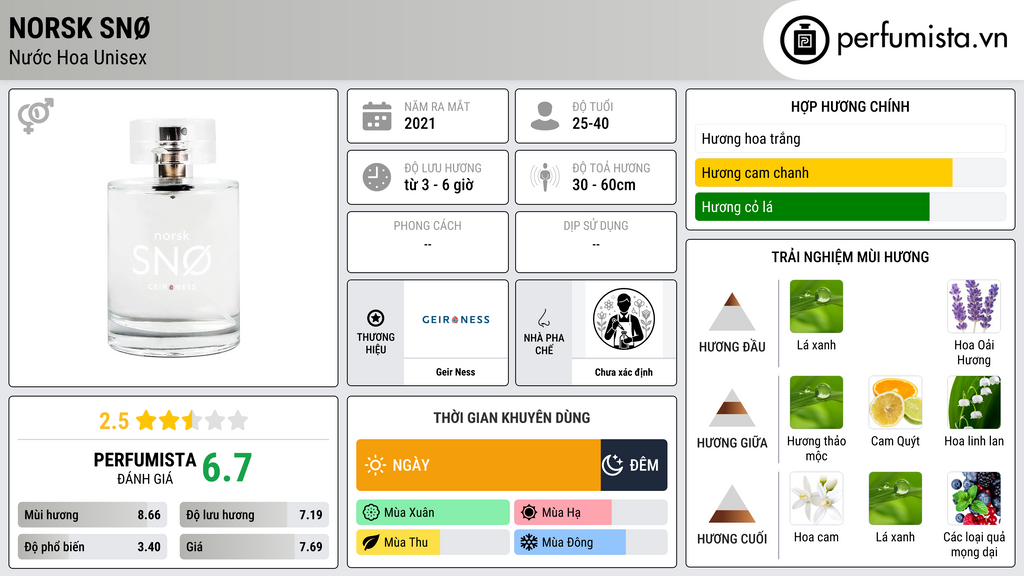
Task: Click the person icon beside Độ tuổi
Action: pyautogui.click(x=545, y=116)
